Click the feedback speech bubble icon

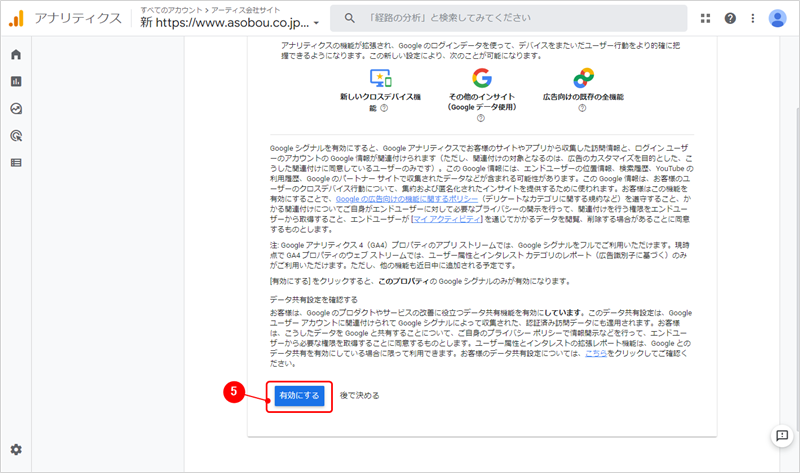pyautogui.click(x=782, y=436)
